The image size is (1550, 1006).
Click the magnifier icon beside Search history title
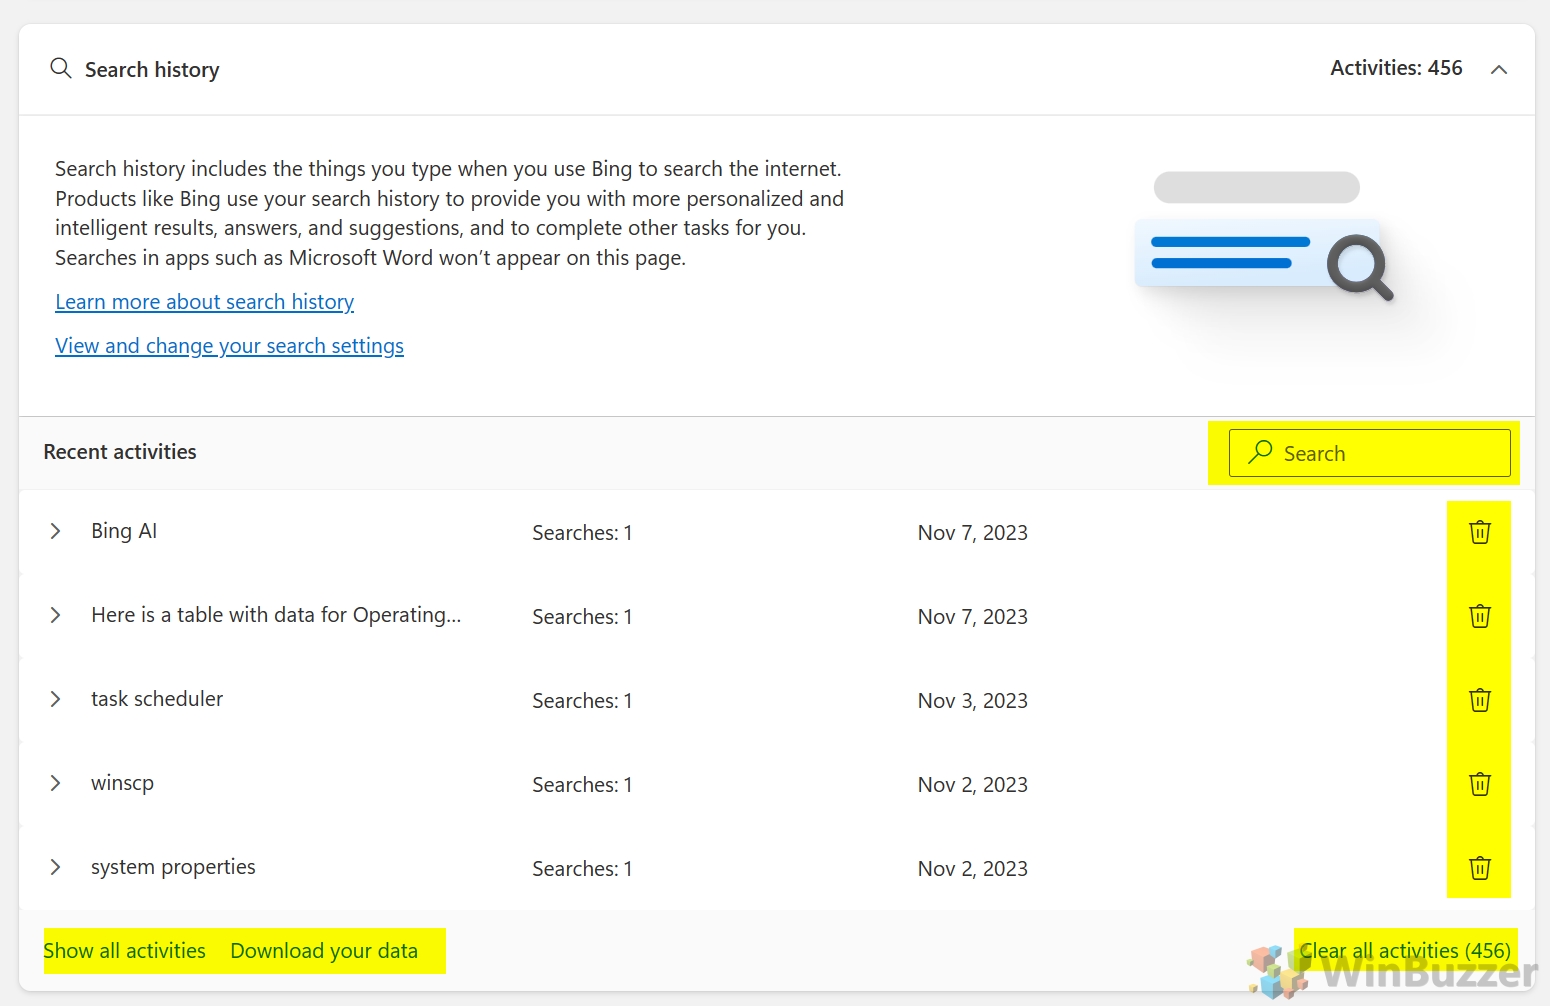tap(61, 68)
